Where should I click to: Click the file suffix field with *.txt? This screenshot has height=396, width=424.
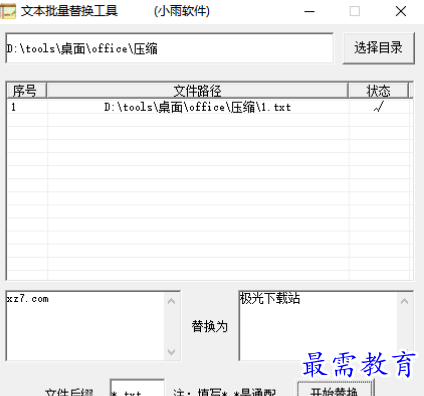137,388
